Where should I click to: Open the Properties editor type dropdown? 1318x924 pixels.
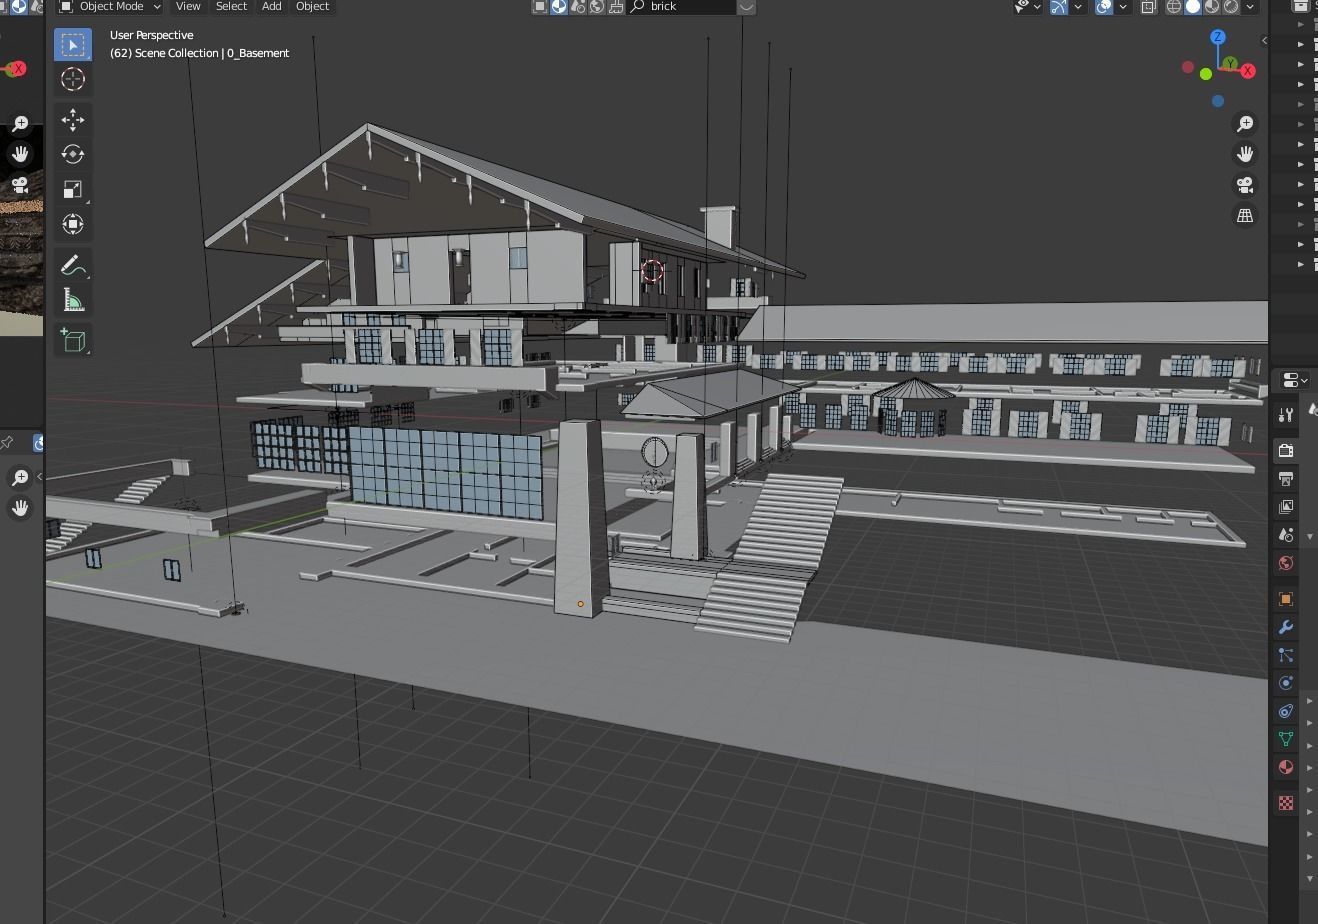[x=1295, y=380]
